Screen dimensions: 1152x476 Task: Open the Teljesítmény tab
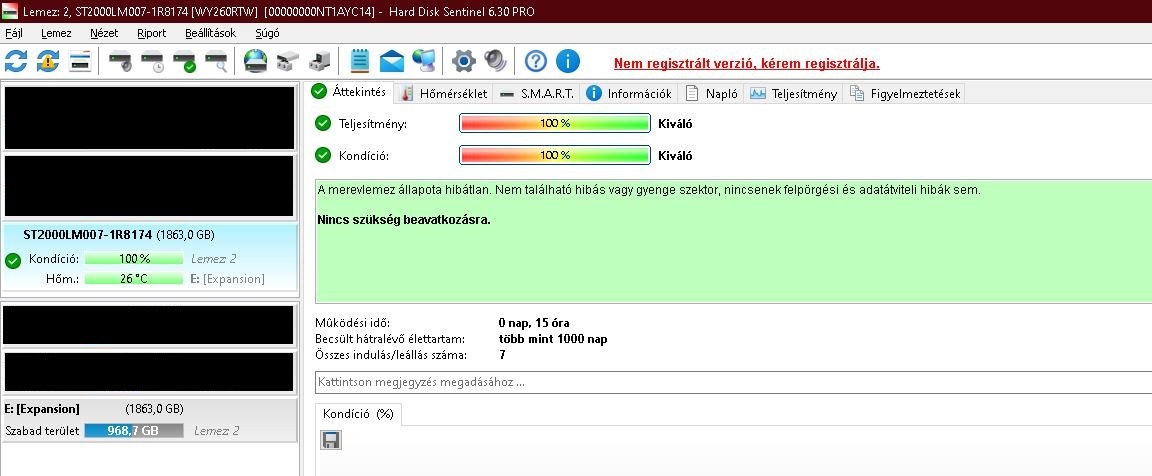793,93
